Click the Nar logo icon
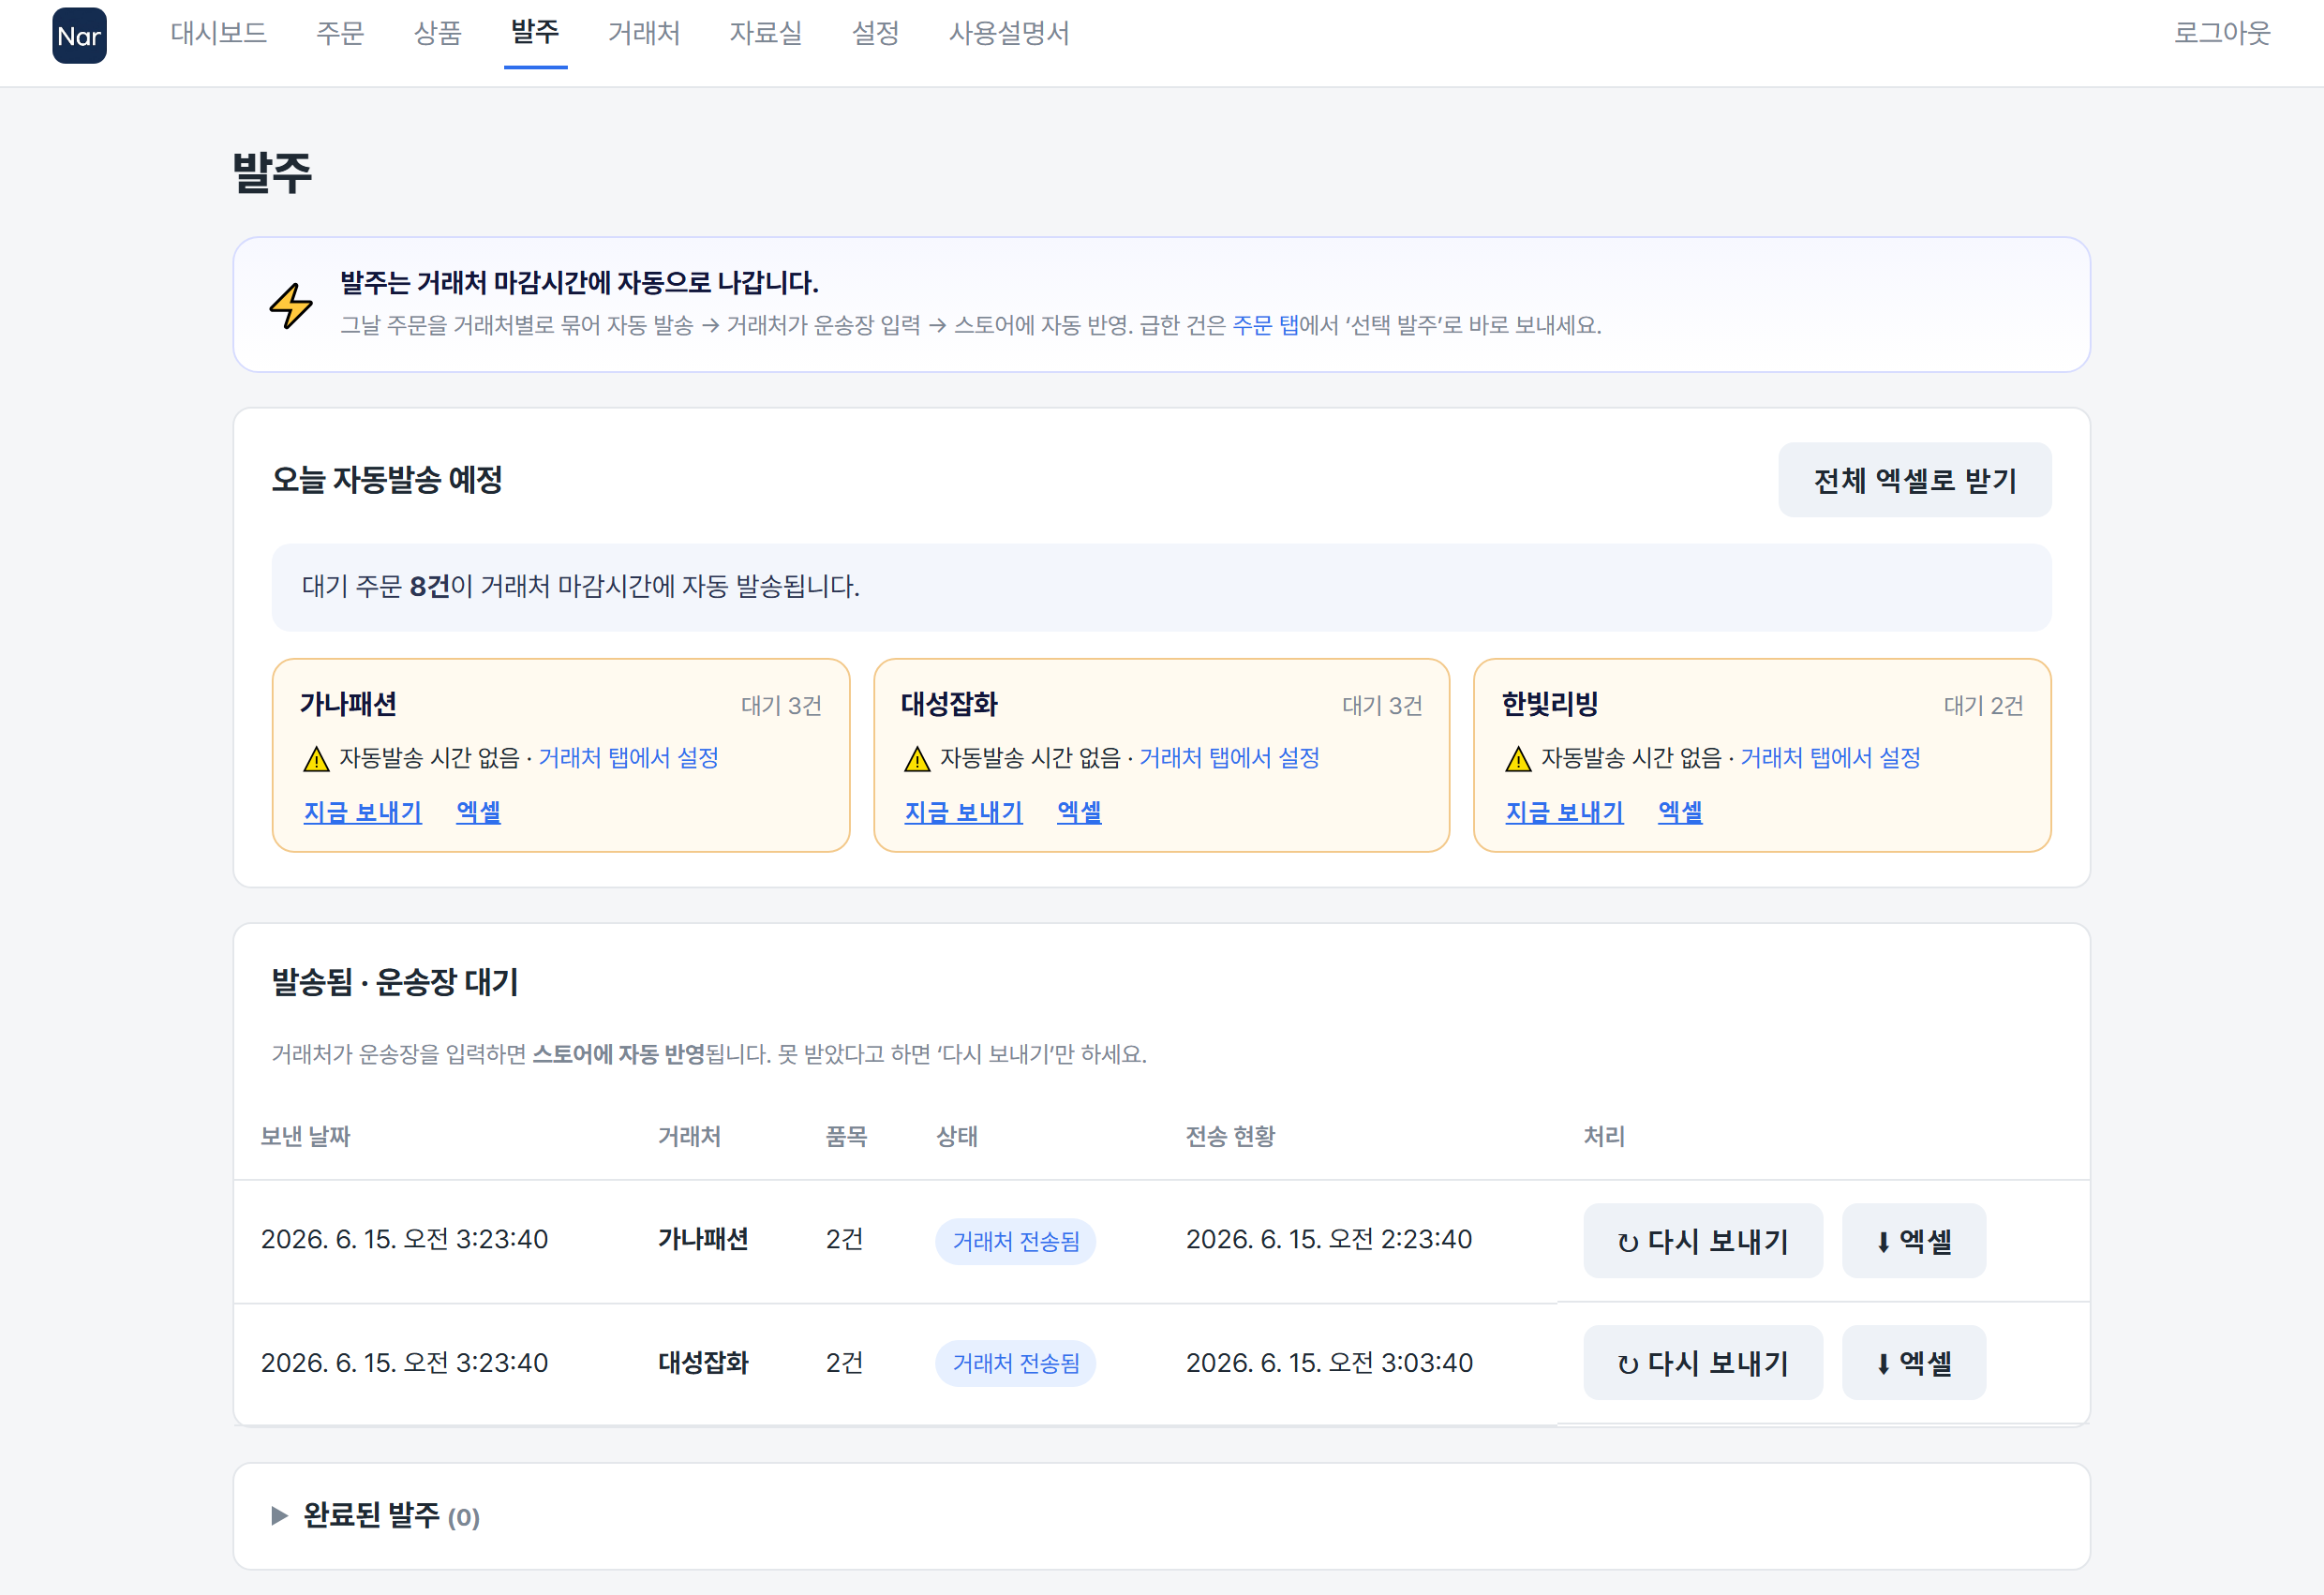Screen dimensions: 2324x1595 point(79,36)
